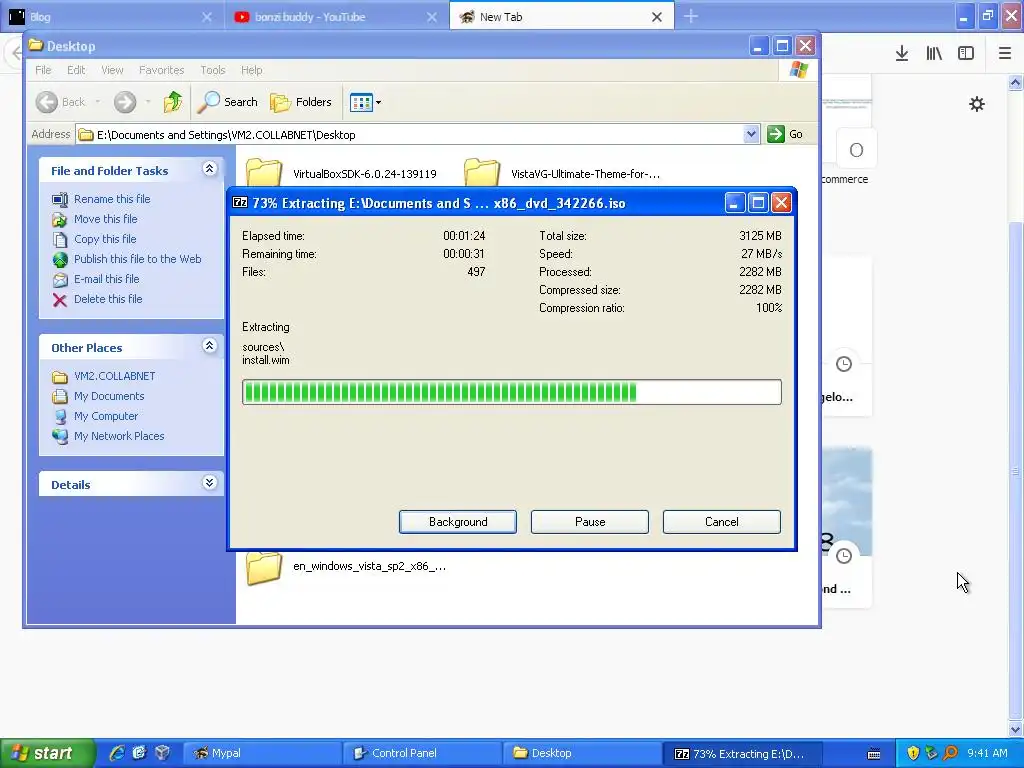Switch to 73% Extracting taskbar button
The width and height of the screenshot is (1024, 768).
743,753
